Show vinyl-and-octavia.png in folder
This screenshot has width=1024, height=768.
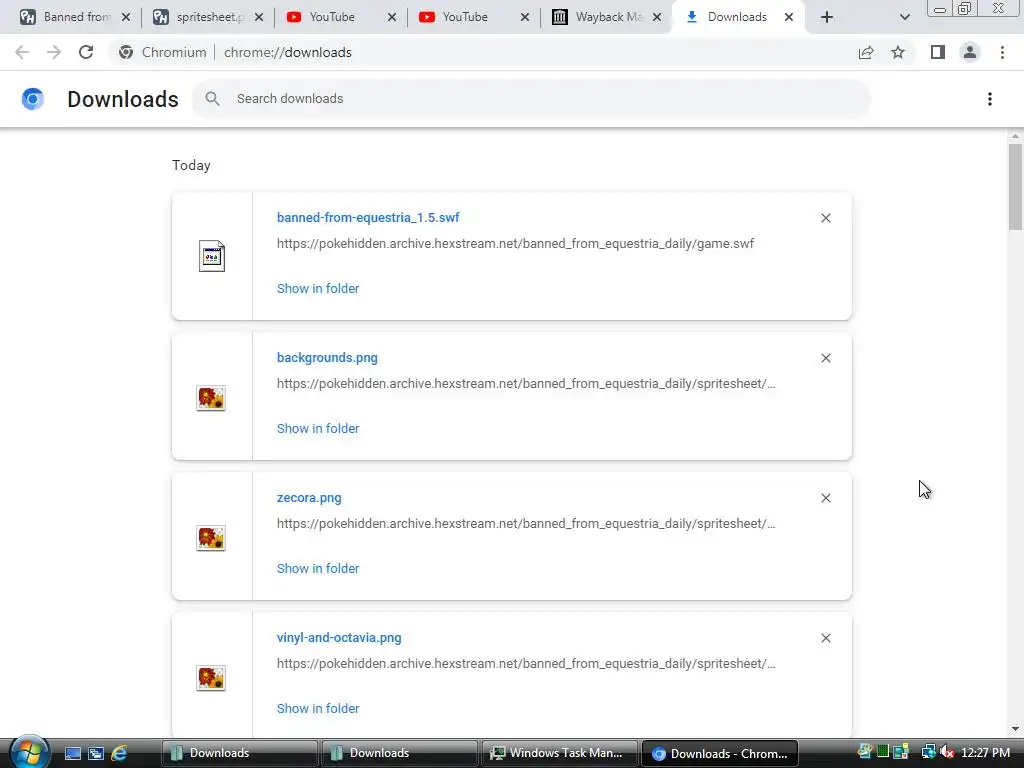pyautogui.click(x=318, y=709)
